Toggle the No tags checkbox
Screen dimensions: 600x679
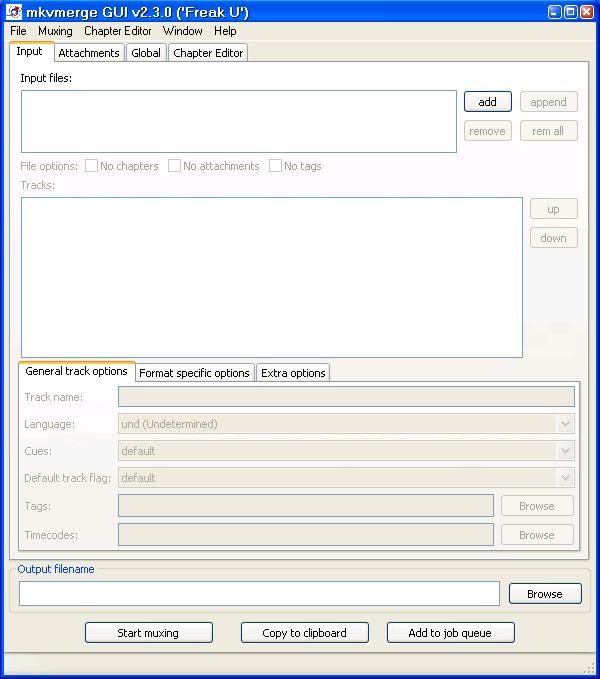point(275,166)
